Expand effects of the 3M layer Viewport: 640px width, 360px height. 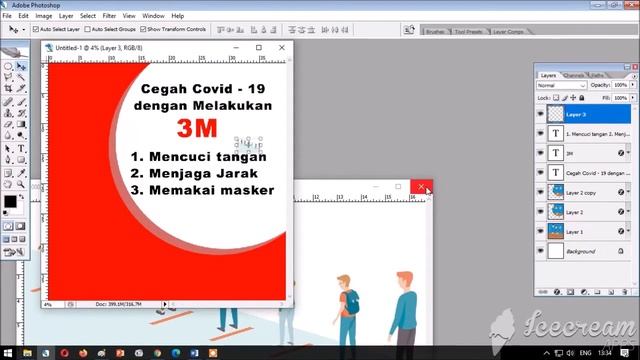tap(628, 153)
